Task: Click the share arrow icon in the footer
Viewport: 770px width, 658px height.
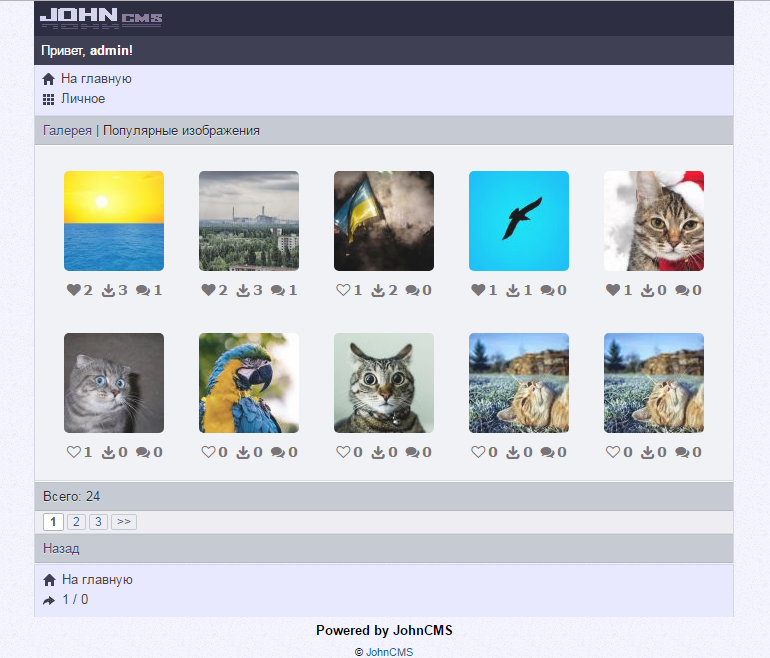Action: tap(49, 600)
